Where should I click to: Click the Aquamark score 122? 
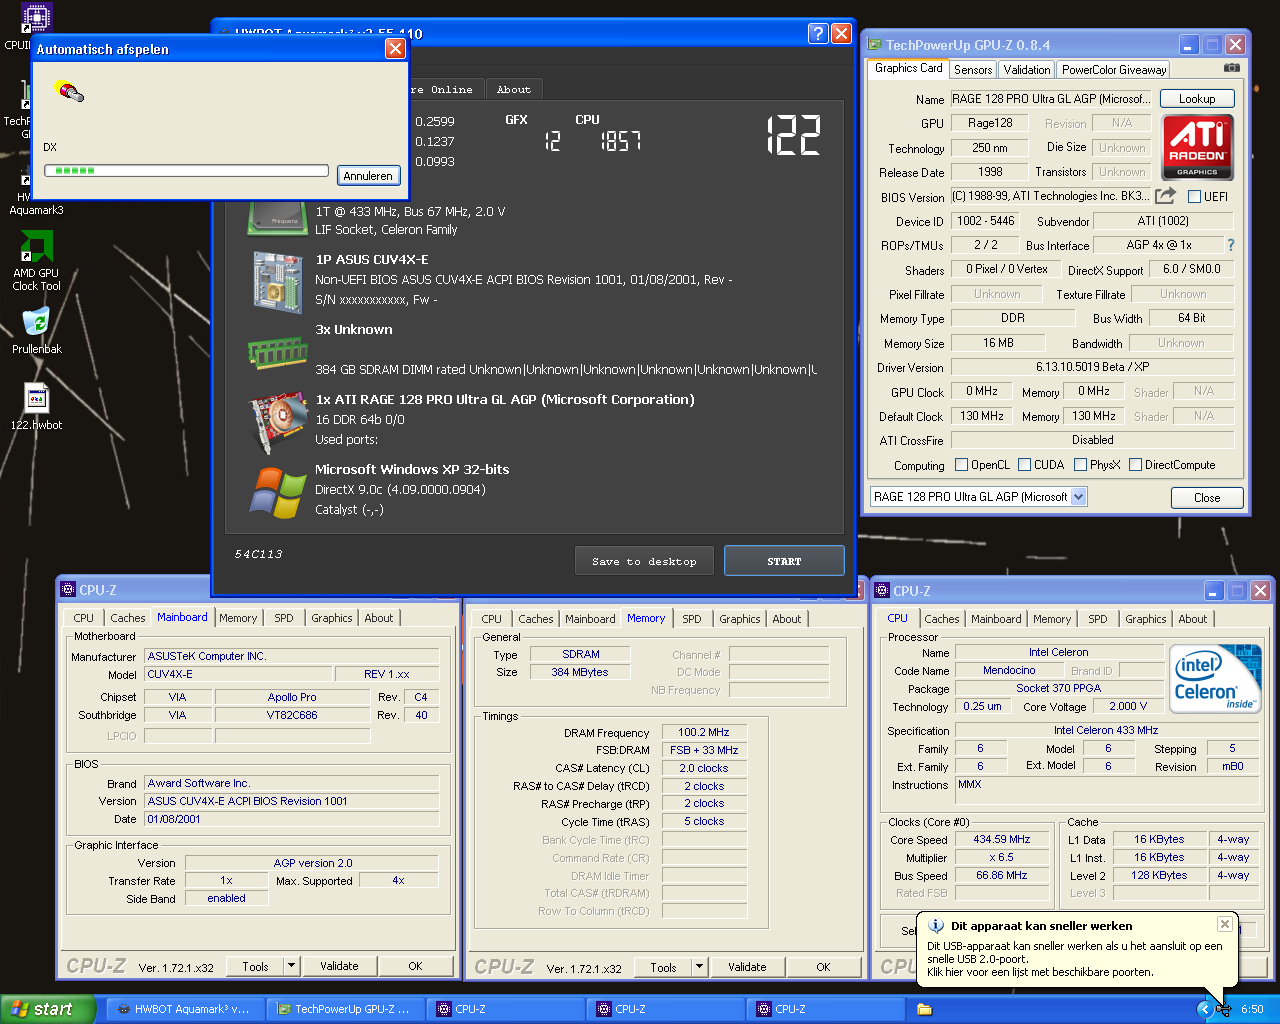coord(794,135)
